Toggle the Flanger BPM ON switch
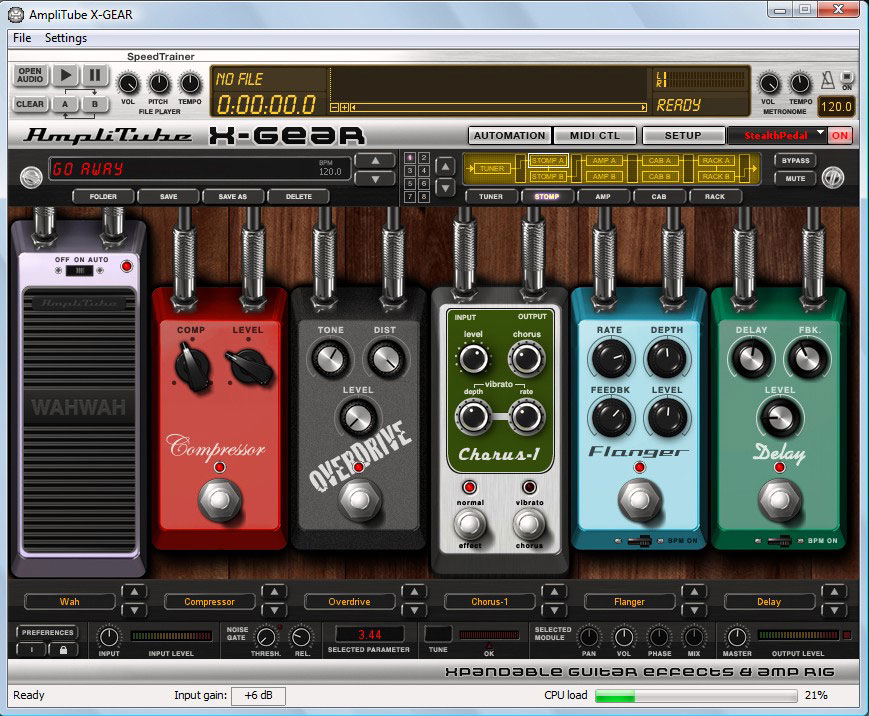The image size is (869, 716). [x=638, y=541]
